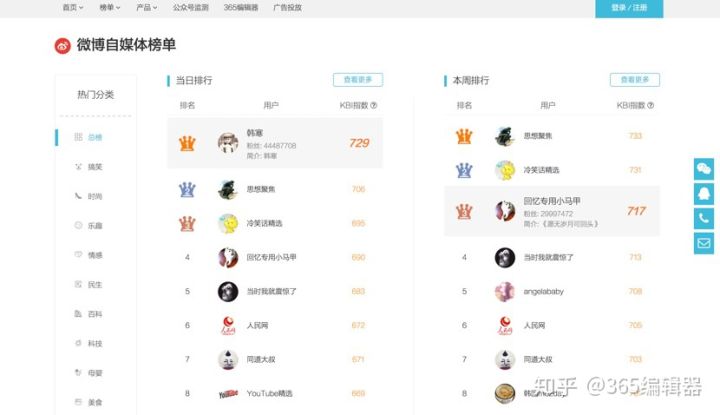Open the QQ contact icon on right
Viewport: 720px width, 415px height.
click(x=703, y=194)
